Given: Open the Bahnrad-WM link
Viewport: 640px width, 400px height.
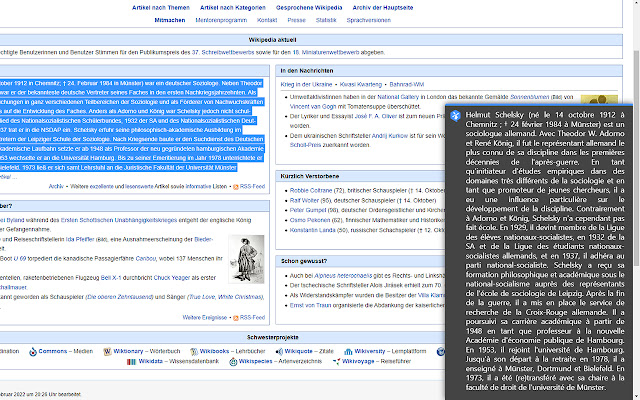Looking at the screenshot, I should click(407, 84).
